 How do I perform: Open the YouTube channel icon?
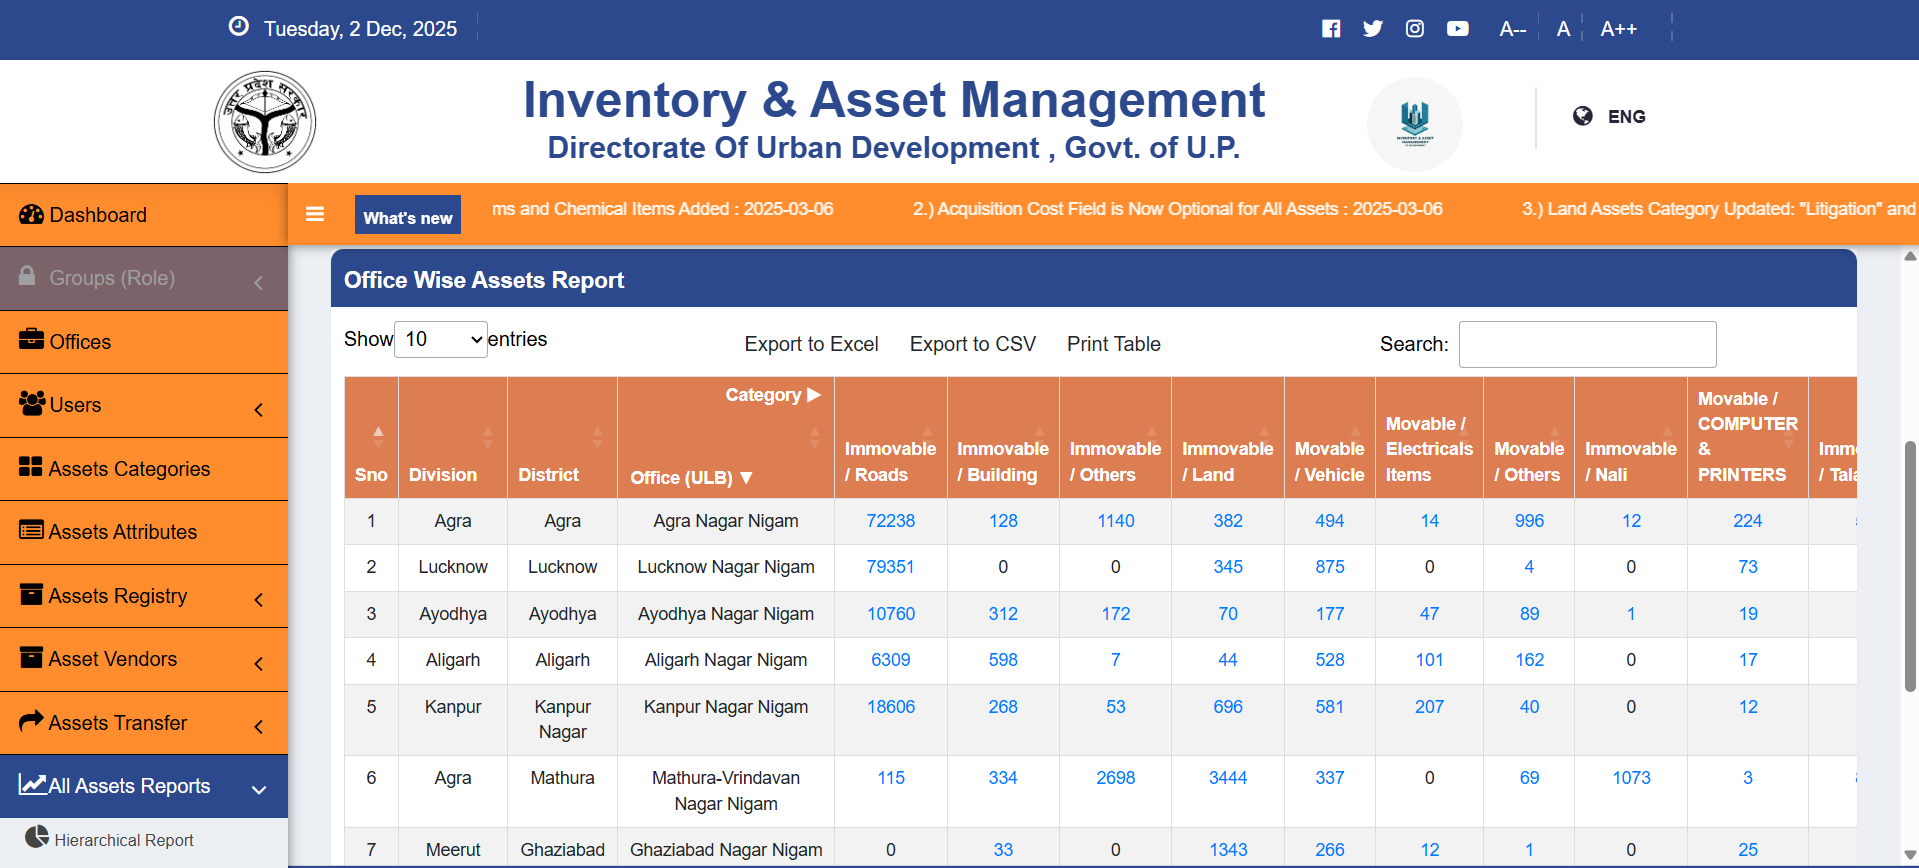(x=1458, y=29)
